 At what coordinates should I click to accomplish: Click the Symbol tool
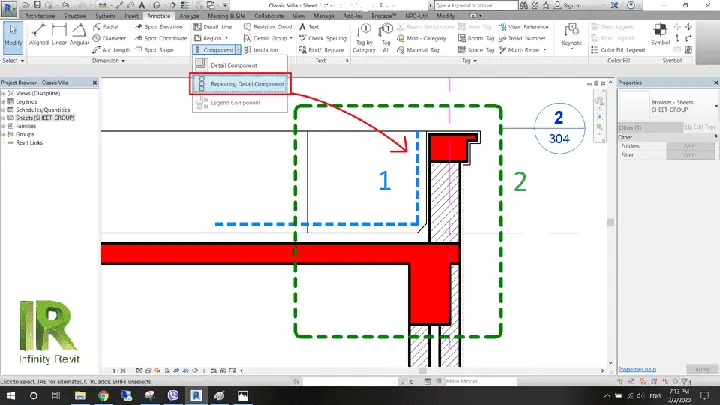(x=660, y=34)
